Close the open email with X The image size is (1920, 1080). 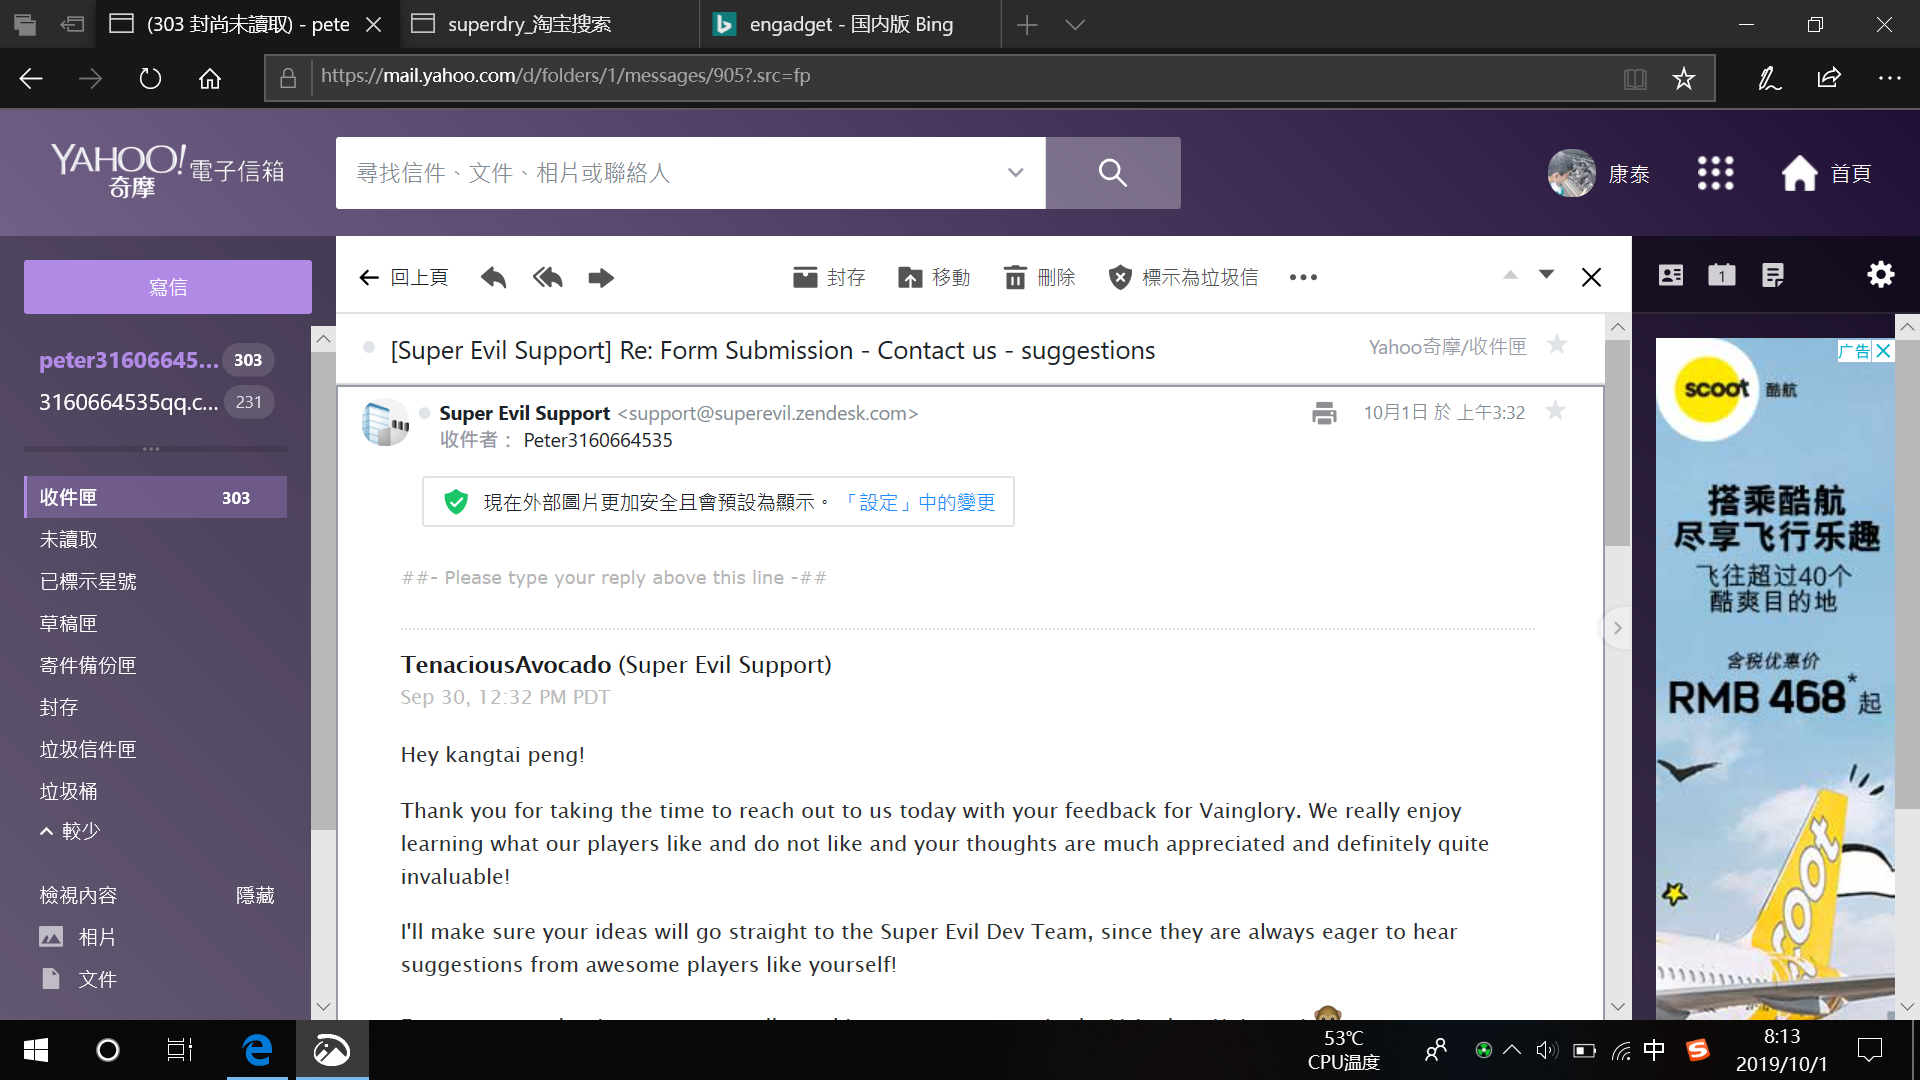pyautogui.click(x=1591, y=277)
